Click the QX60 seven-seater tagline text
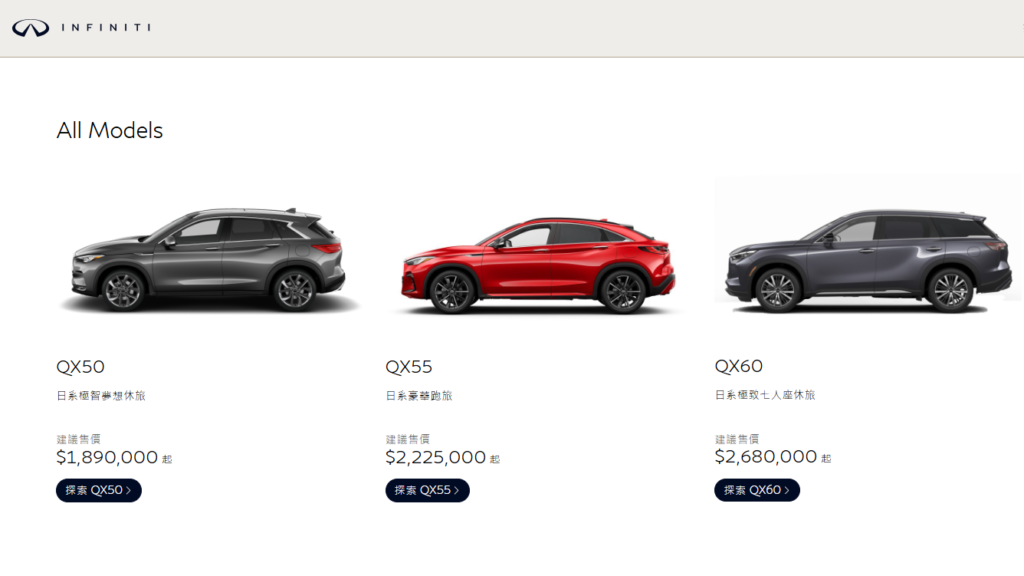 (765, 395)
